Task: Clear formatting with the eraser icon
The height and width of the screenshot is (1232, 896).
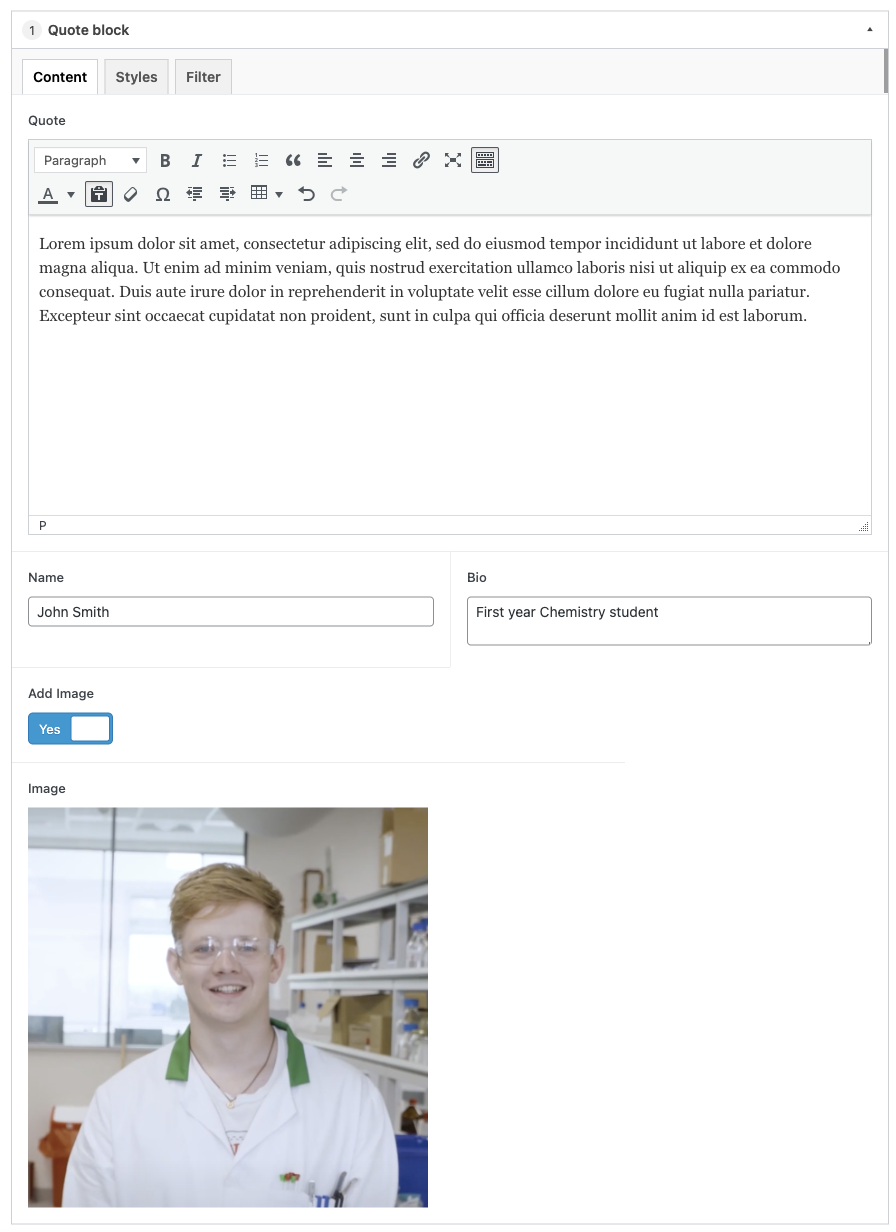Action: 131,194
